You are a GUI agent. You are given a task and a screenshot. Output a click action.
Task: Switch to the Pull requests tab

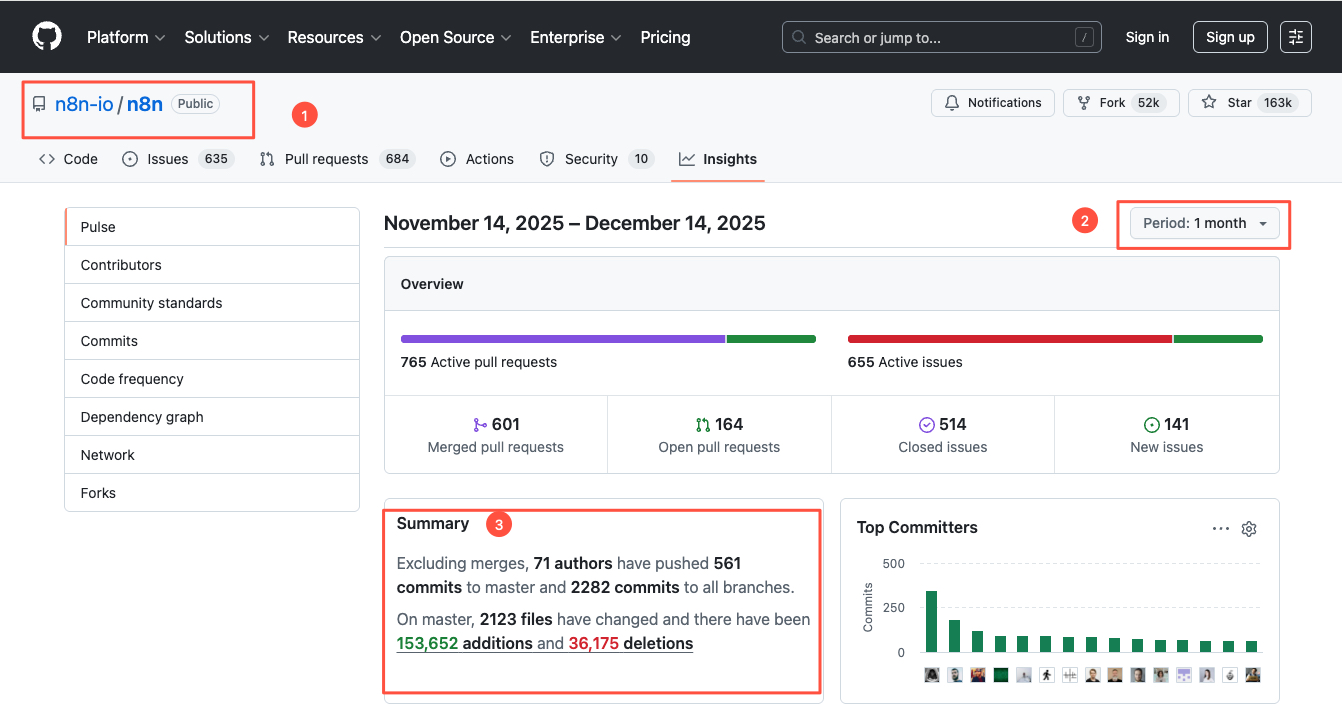click(x=336, y=159)
